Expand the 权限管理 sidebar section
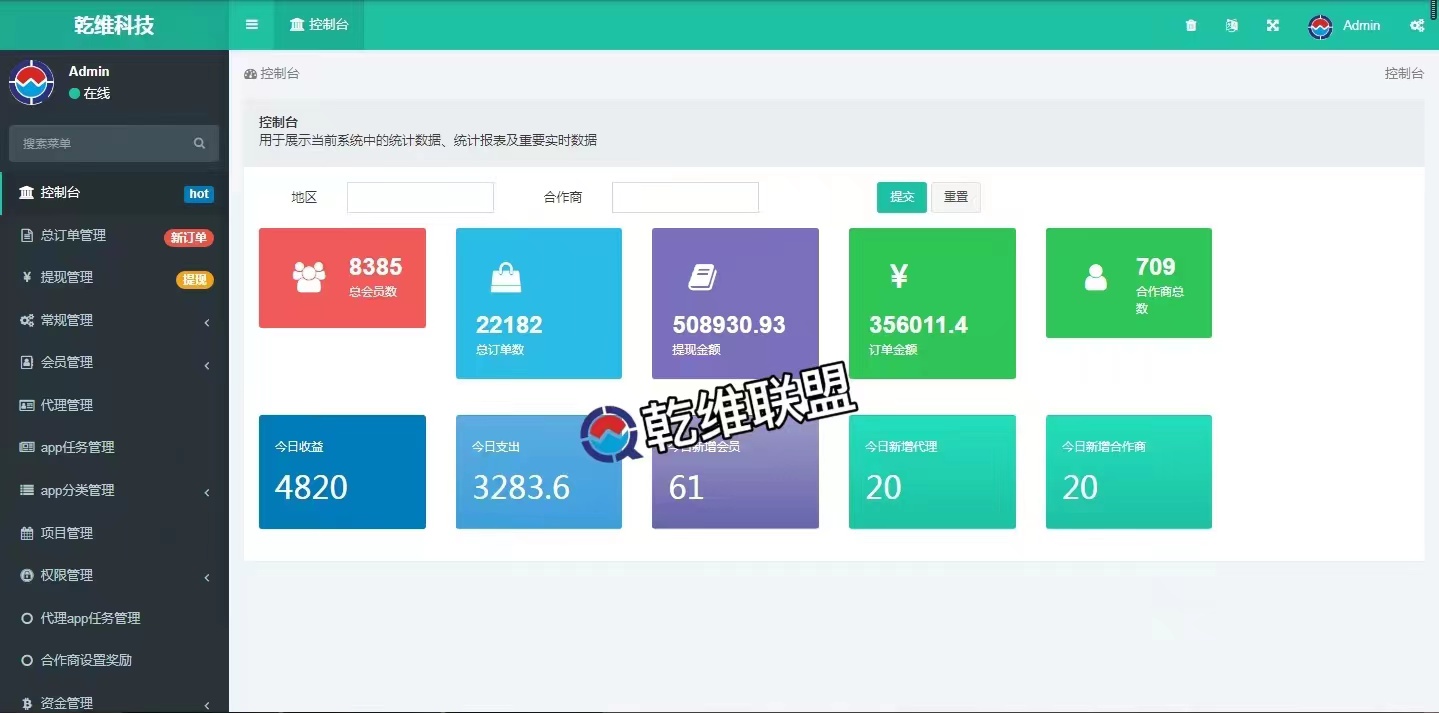1439x713 pixels. tap(114, 576)
